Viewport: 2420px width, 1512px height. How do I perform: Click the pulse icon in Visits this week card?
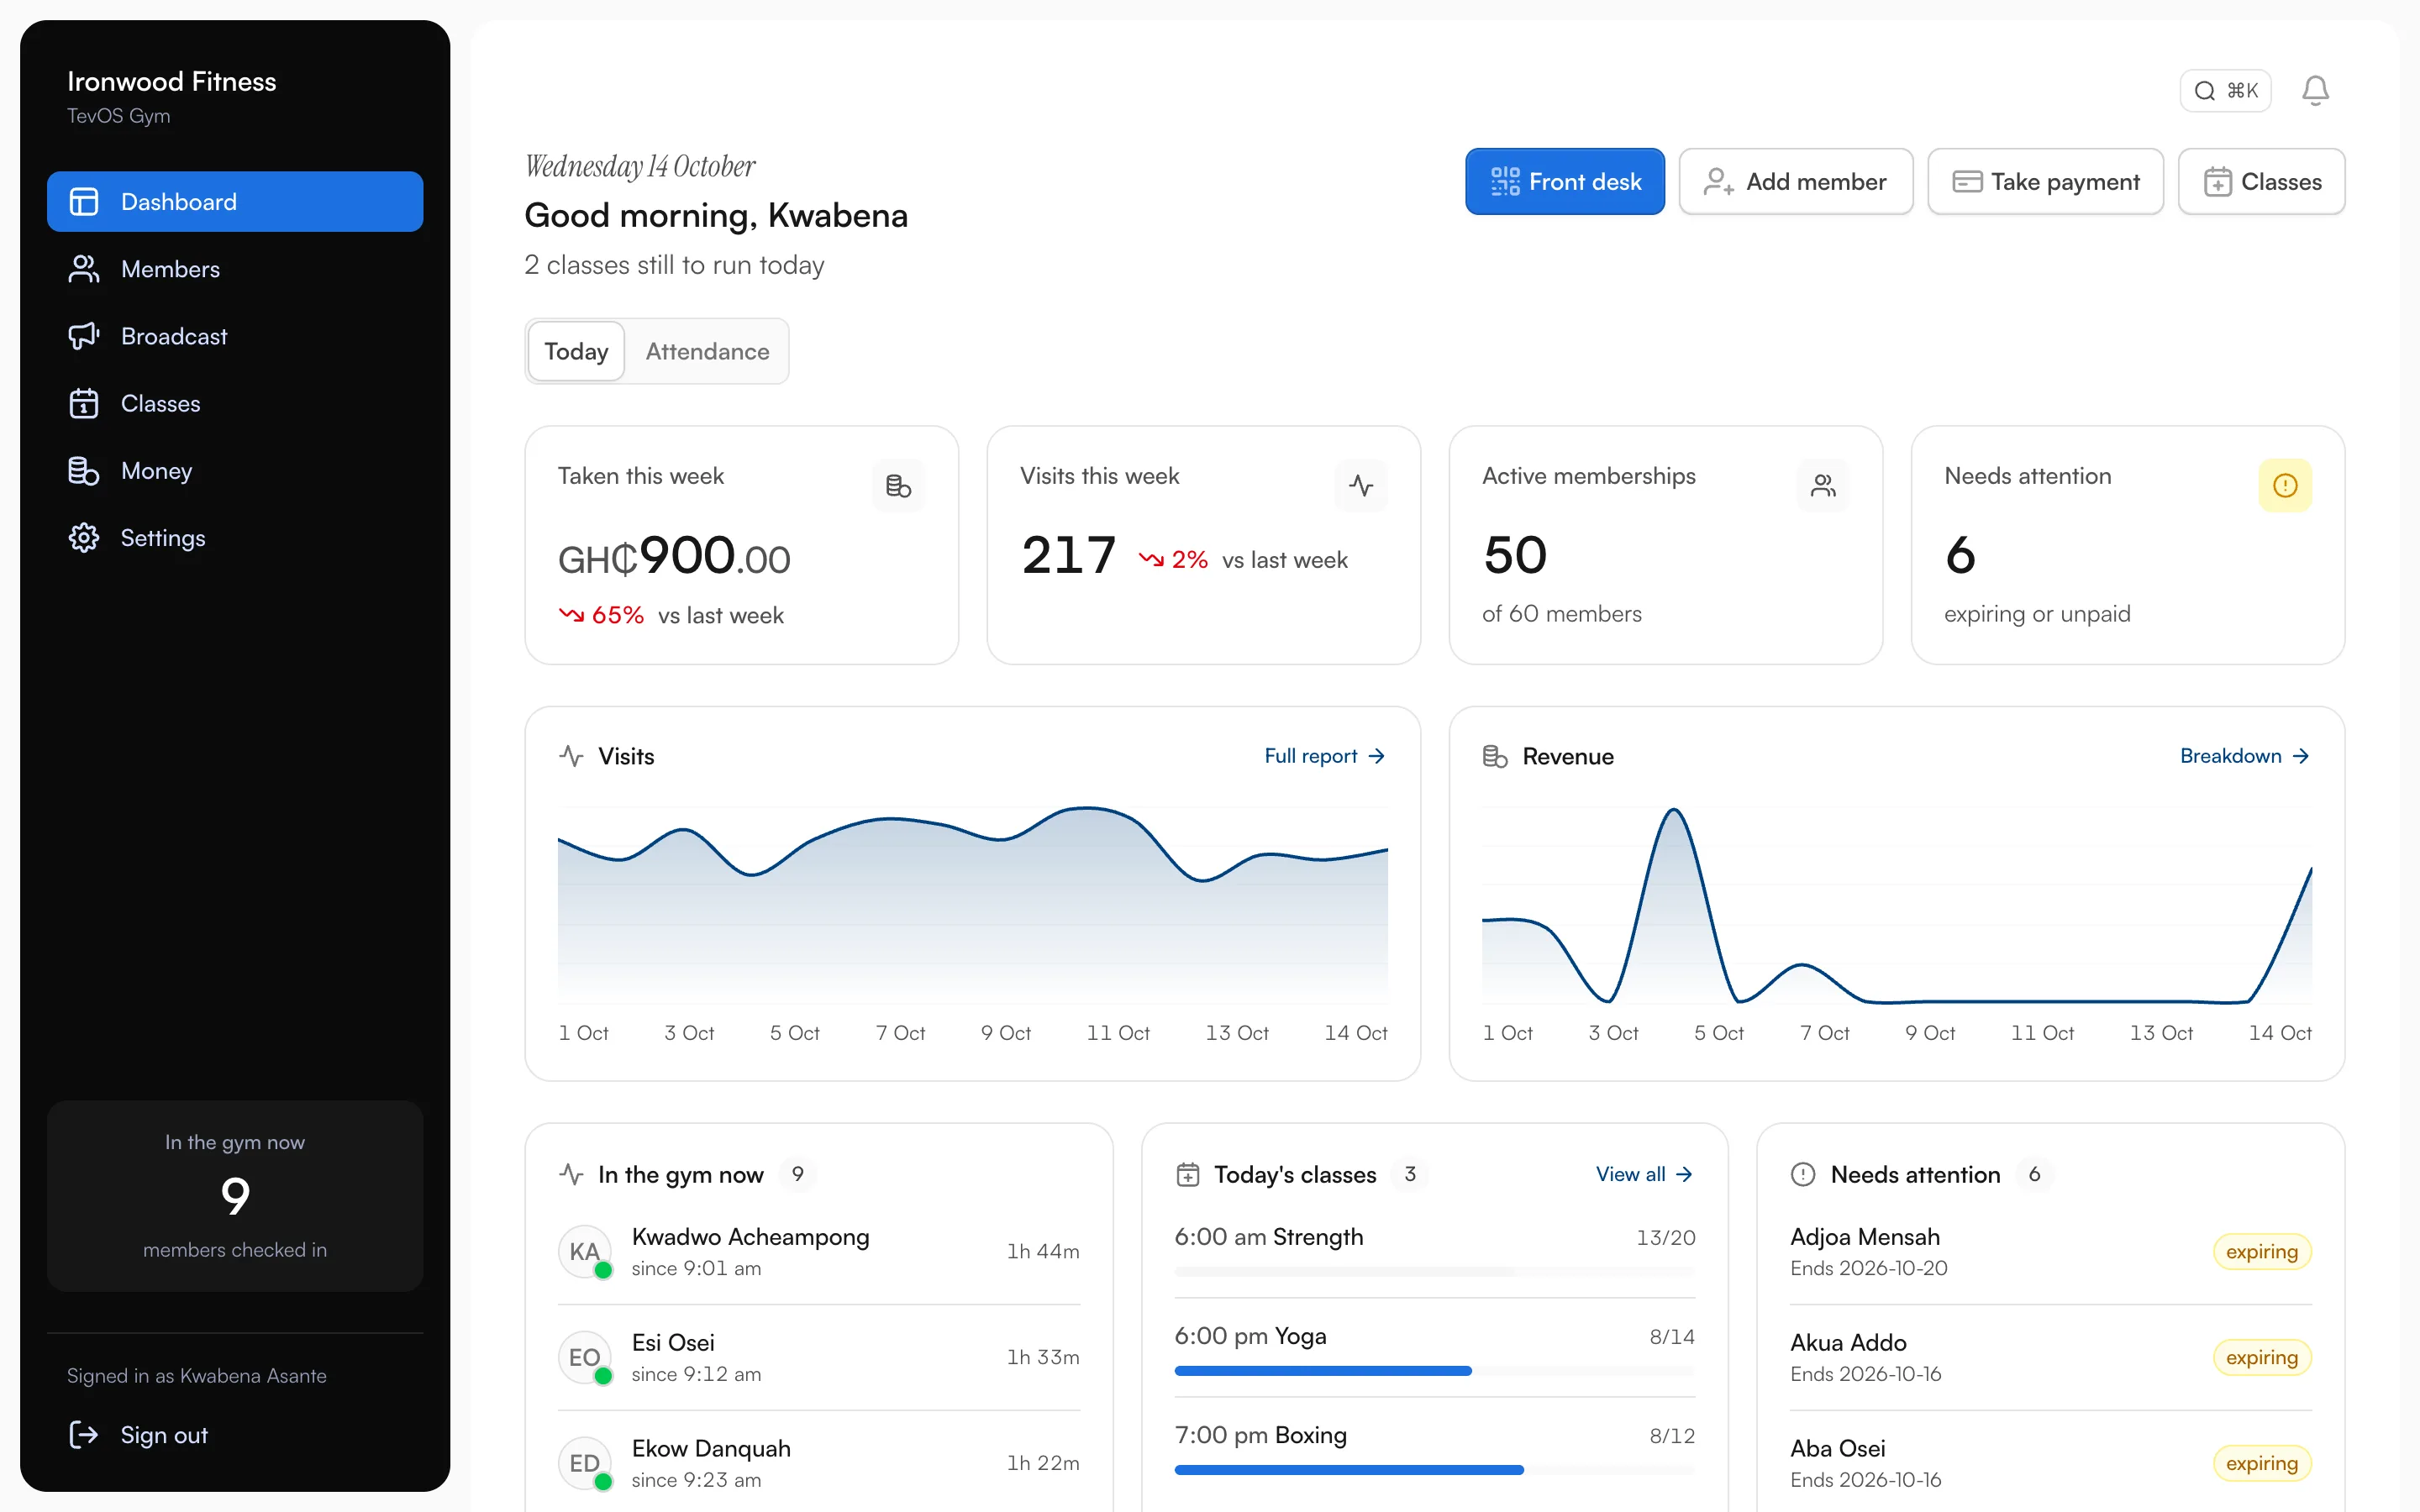click(1361, 486)
